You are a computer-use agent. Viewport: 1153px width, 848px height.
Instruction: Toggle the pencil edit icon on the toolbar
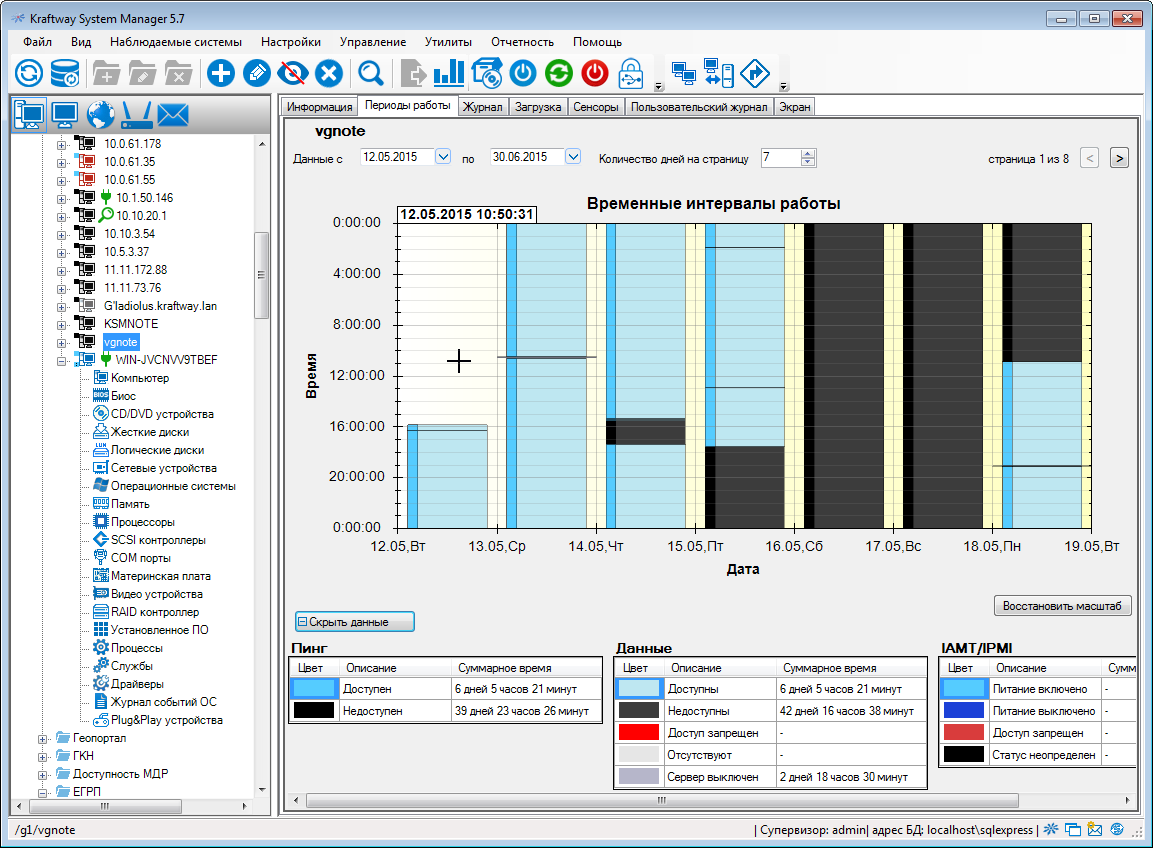tap(257, 72)
